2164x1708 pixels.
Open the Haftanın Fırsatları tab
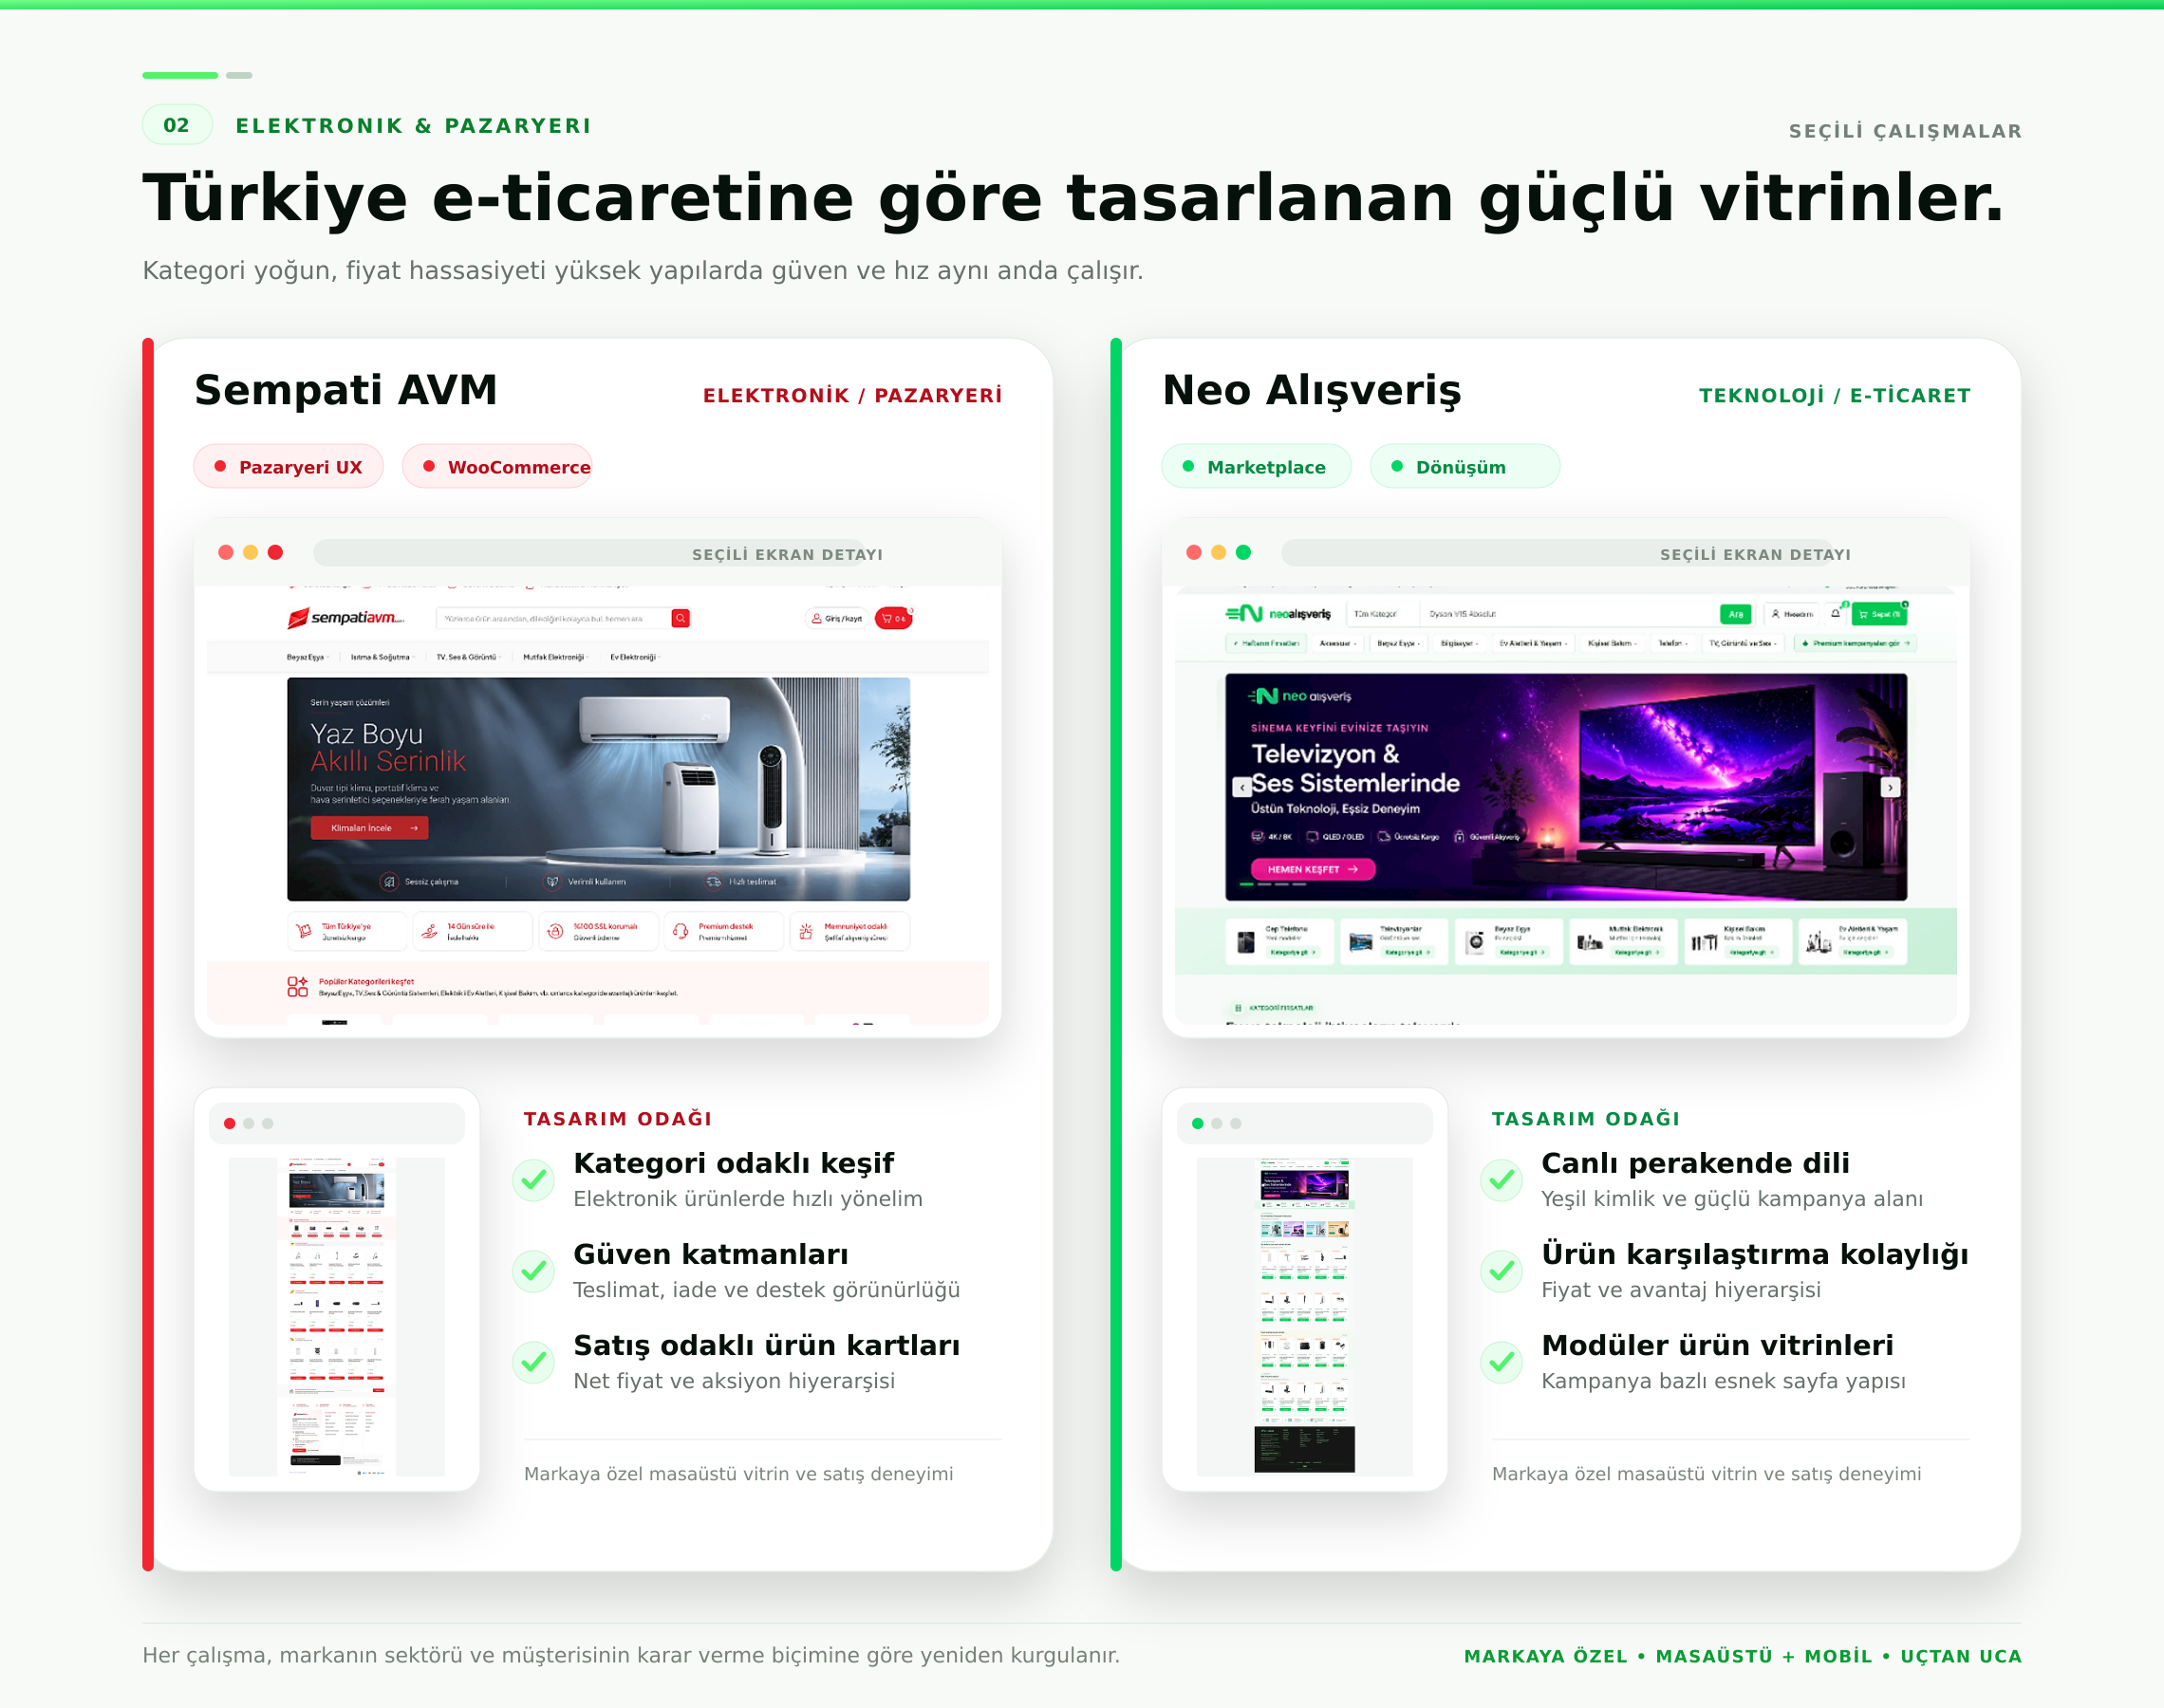pos(1266,643)
